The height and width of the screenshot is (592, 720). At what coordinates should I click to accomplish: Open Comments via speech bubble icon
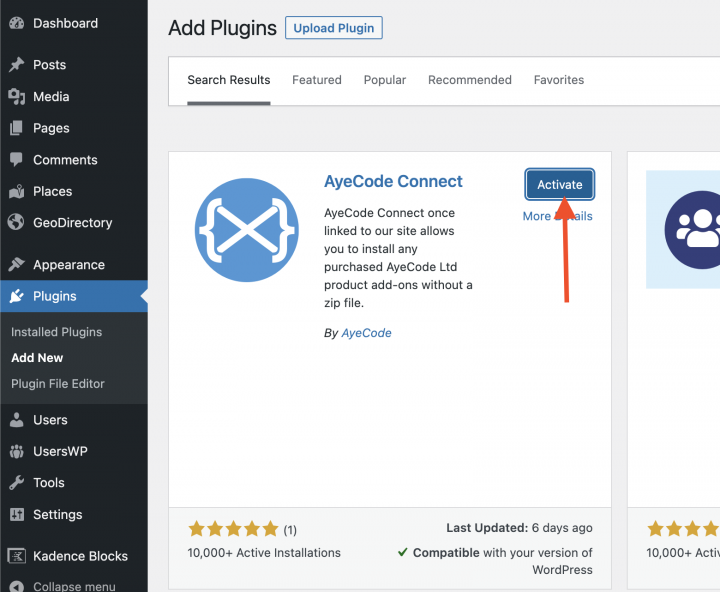pos(16,160)
